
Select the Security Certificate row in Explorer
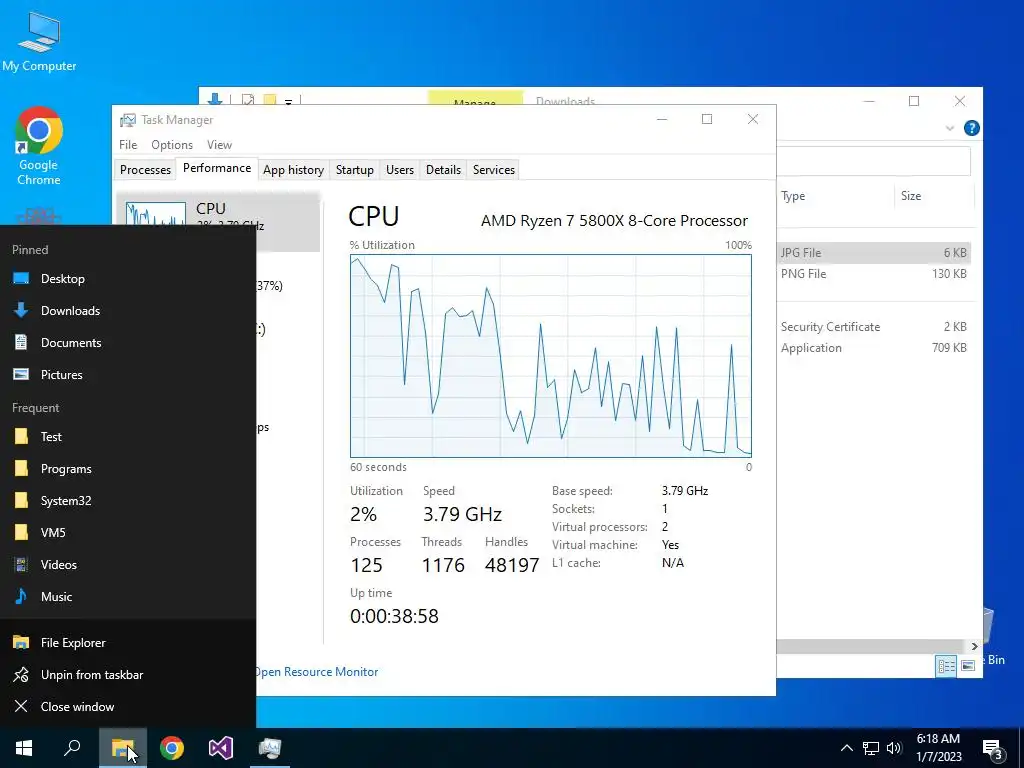[874, 327]
